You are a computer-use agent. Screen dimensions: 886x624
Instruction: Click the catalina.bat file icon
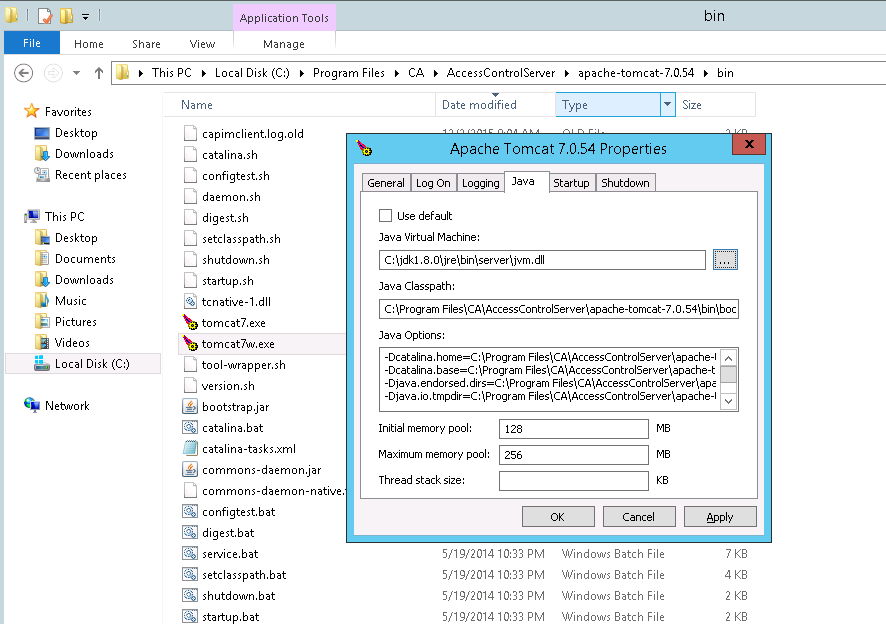point(190,428)
